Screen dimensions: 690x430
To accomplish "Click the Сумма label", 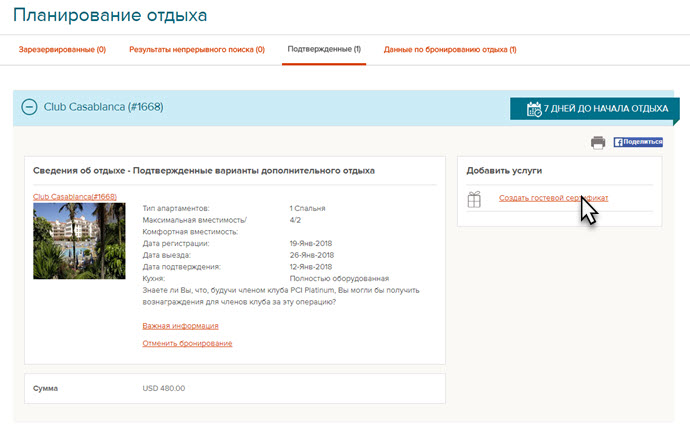I will pos(45,388).
